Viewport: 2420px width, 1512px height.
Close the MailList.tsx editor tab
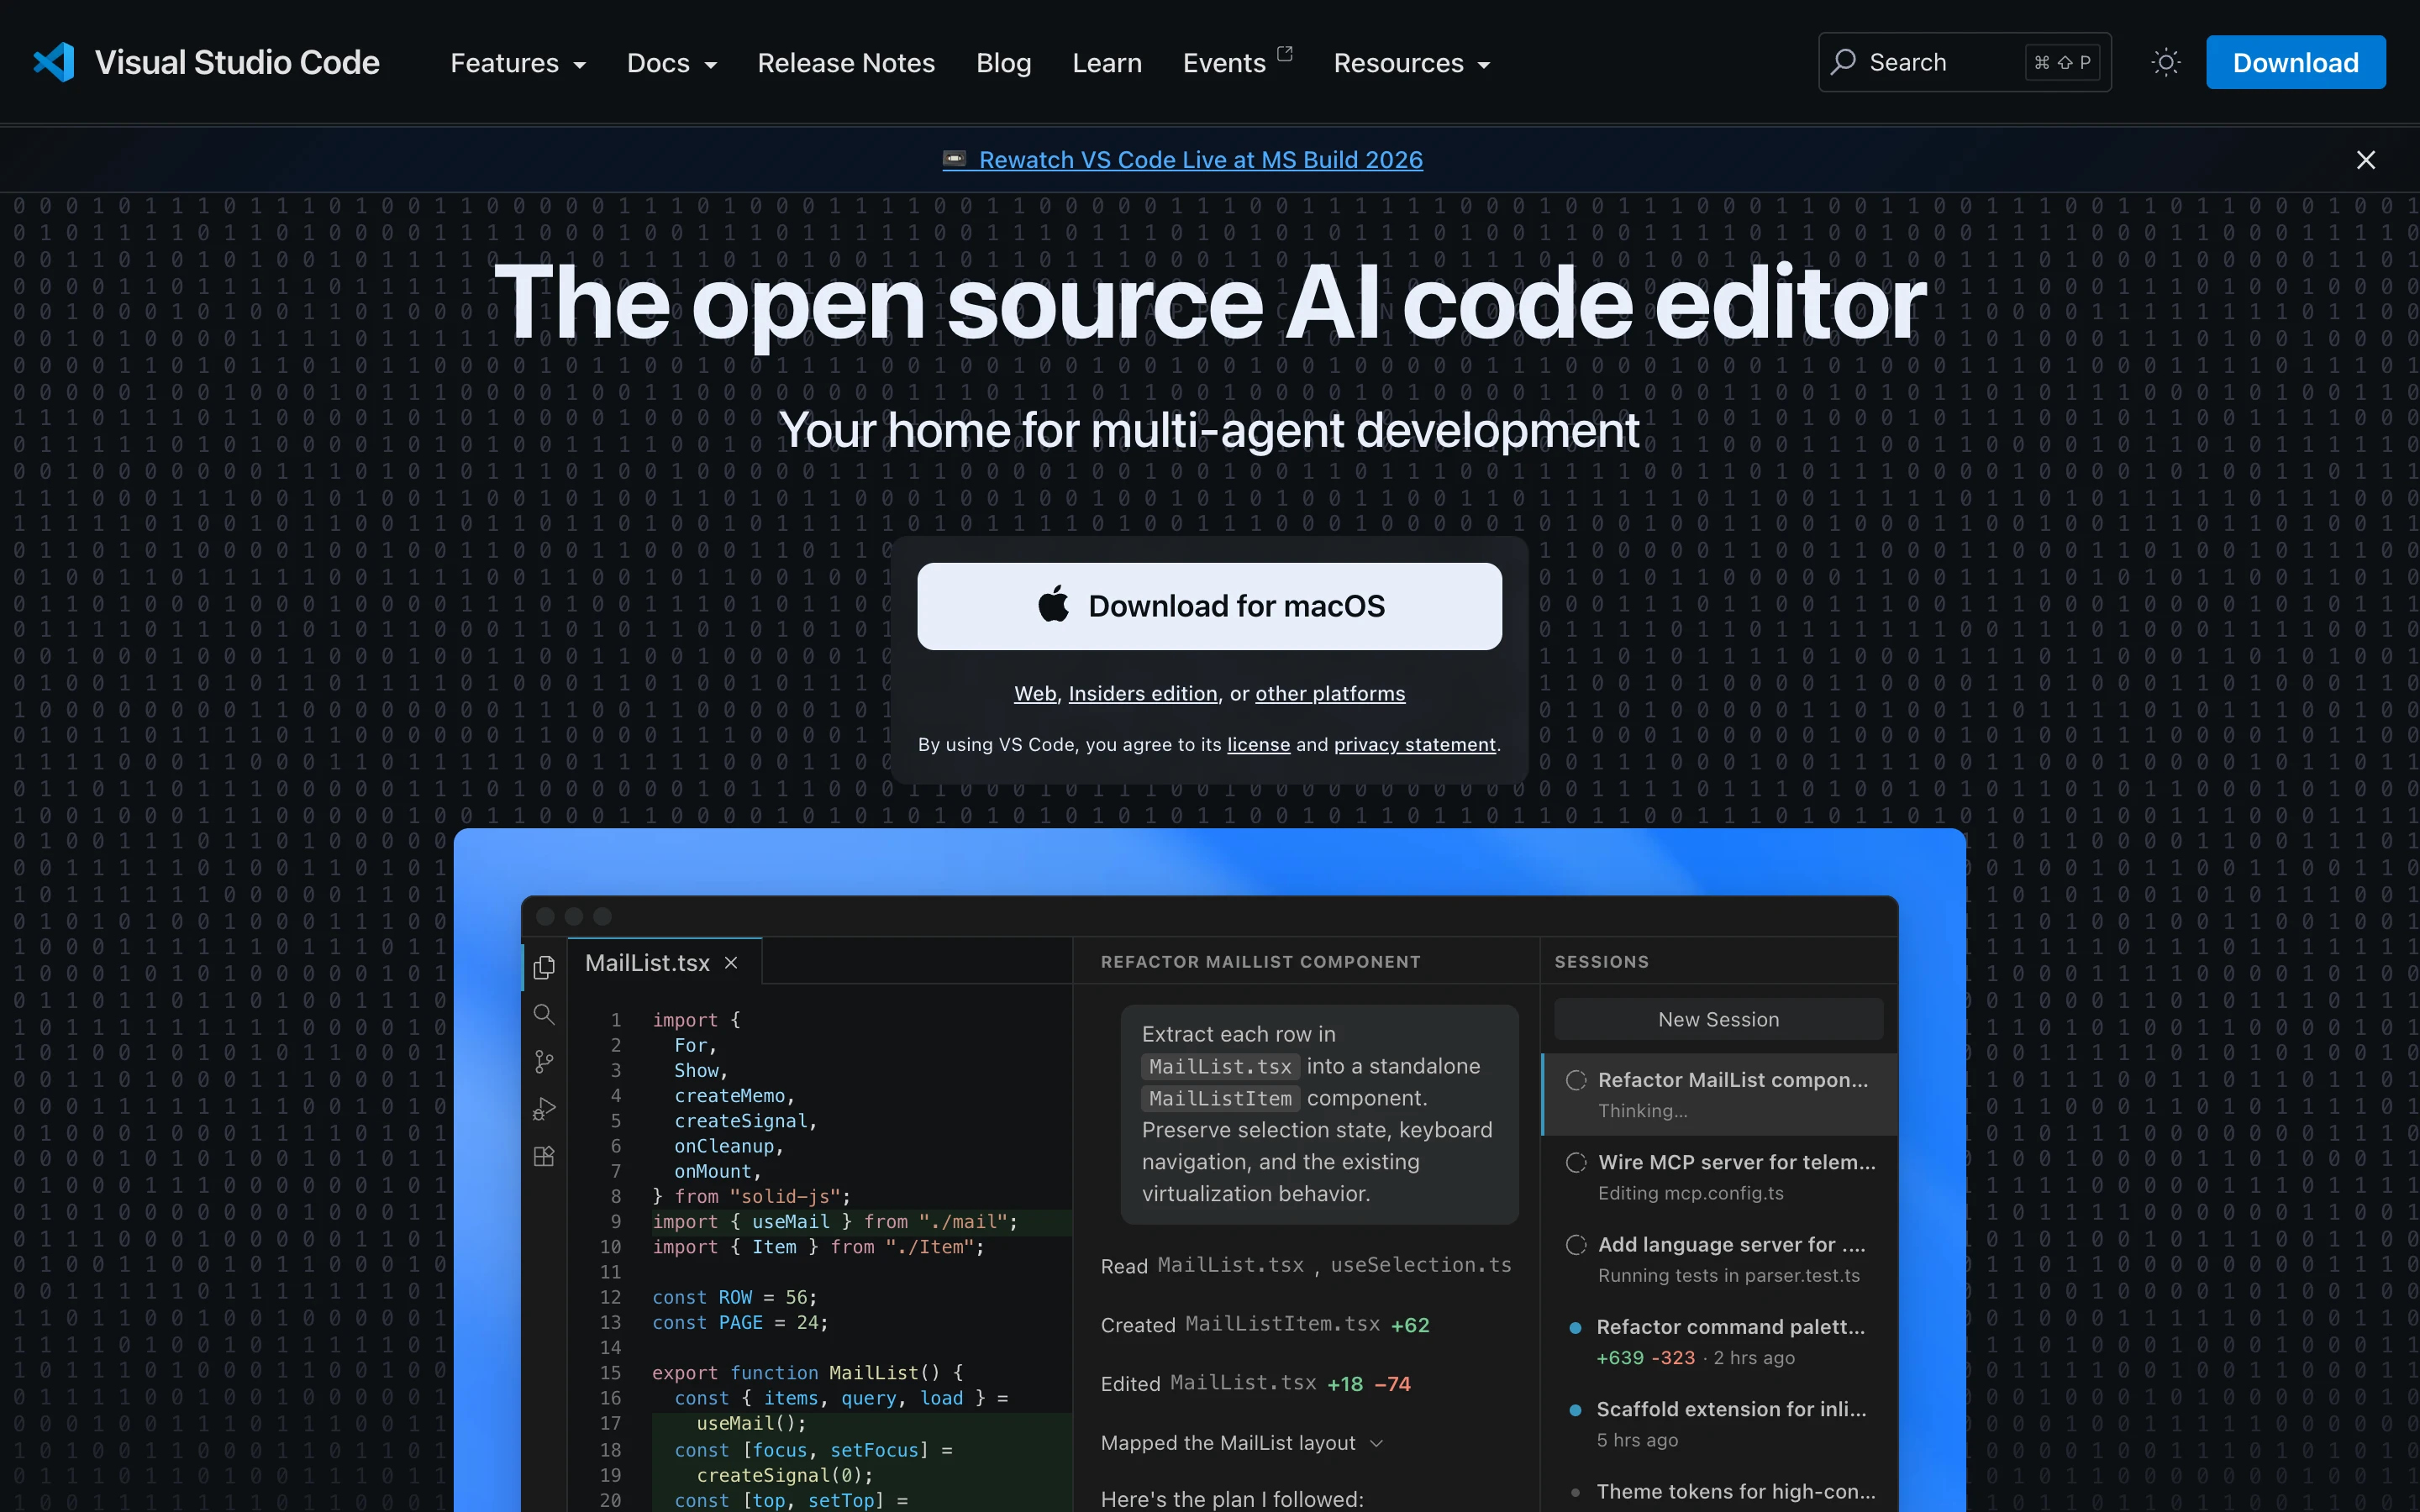(731, 963)
